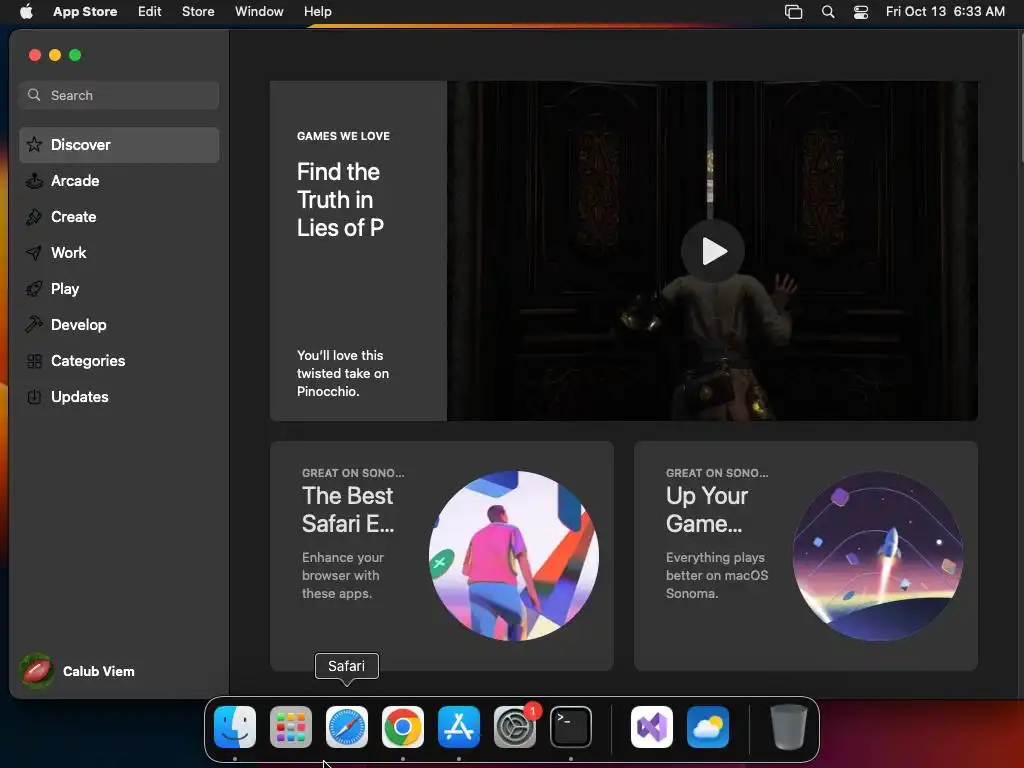Open the Up Your Game story card
This screenshot has width=1024, height=768.
[805, 556]
